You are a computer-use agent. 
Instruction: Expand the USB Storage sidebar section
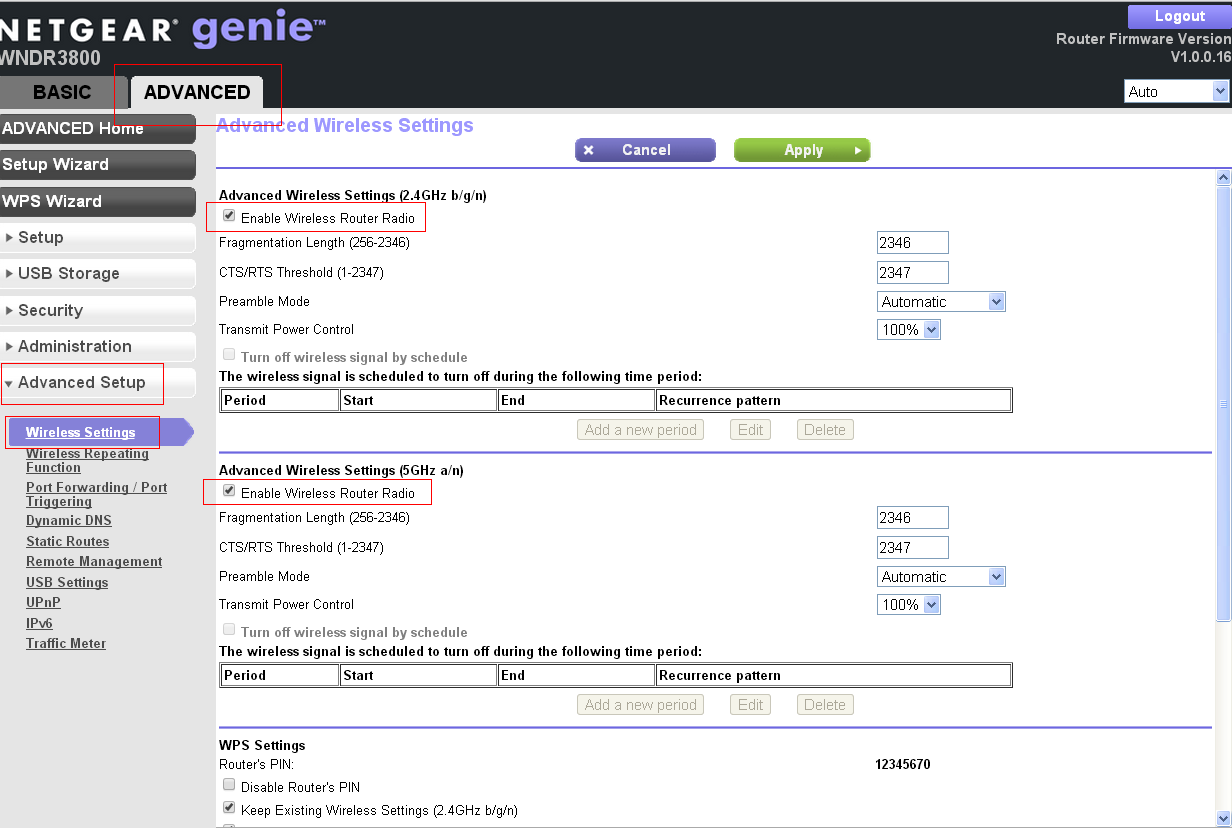click(x=68, y=273)
